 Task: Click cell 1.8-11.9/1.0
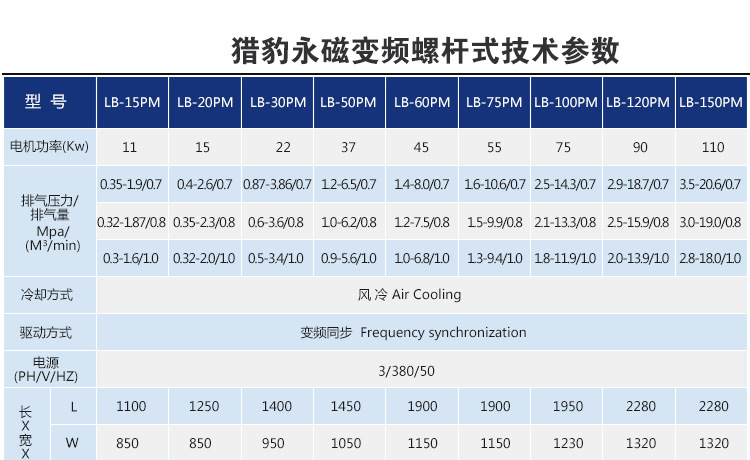coord(565,258)
